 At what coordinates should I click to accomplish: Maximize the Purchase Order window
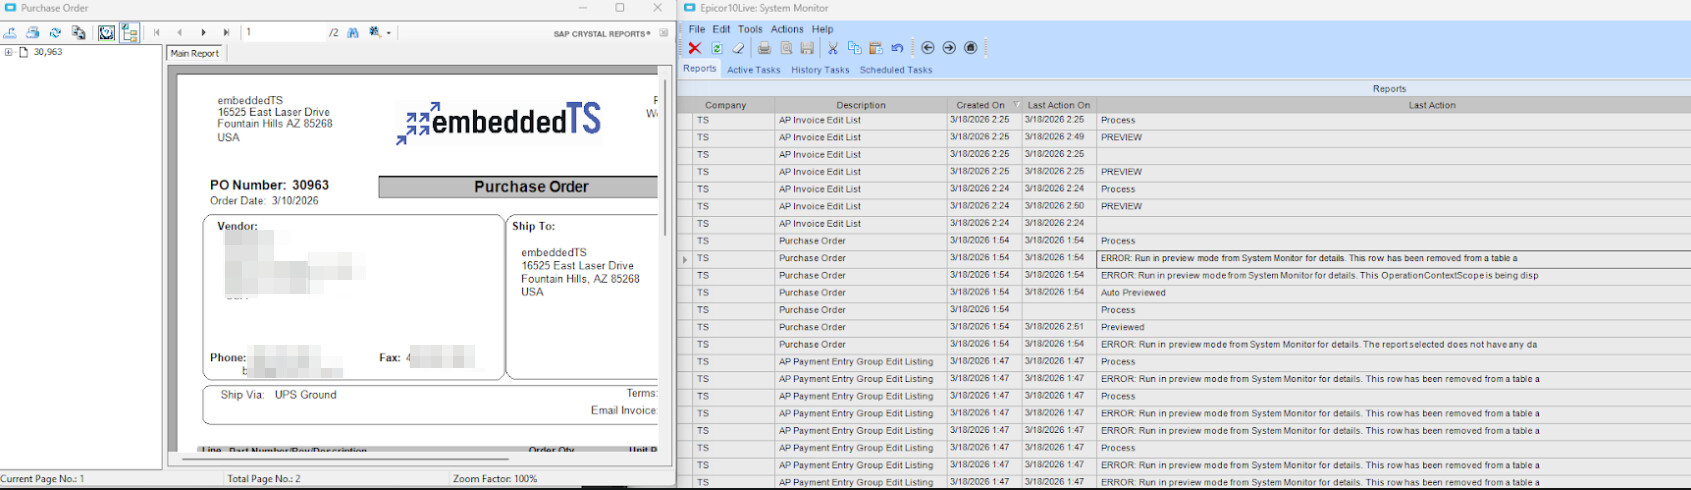coord(620,8)
